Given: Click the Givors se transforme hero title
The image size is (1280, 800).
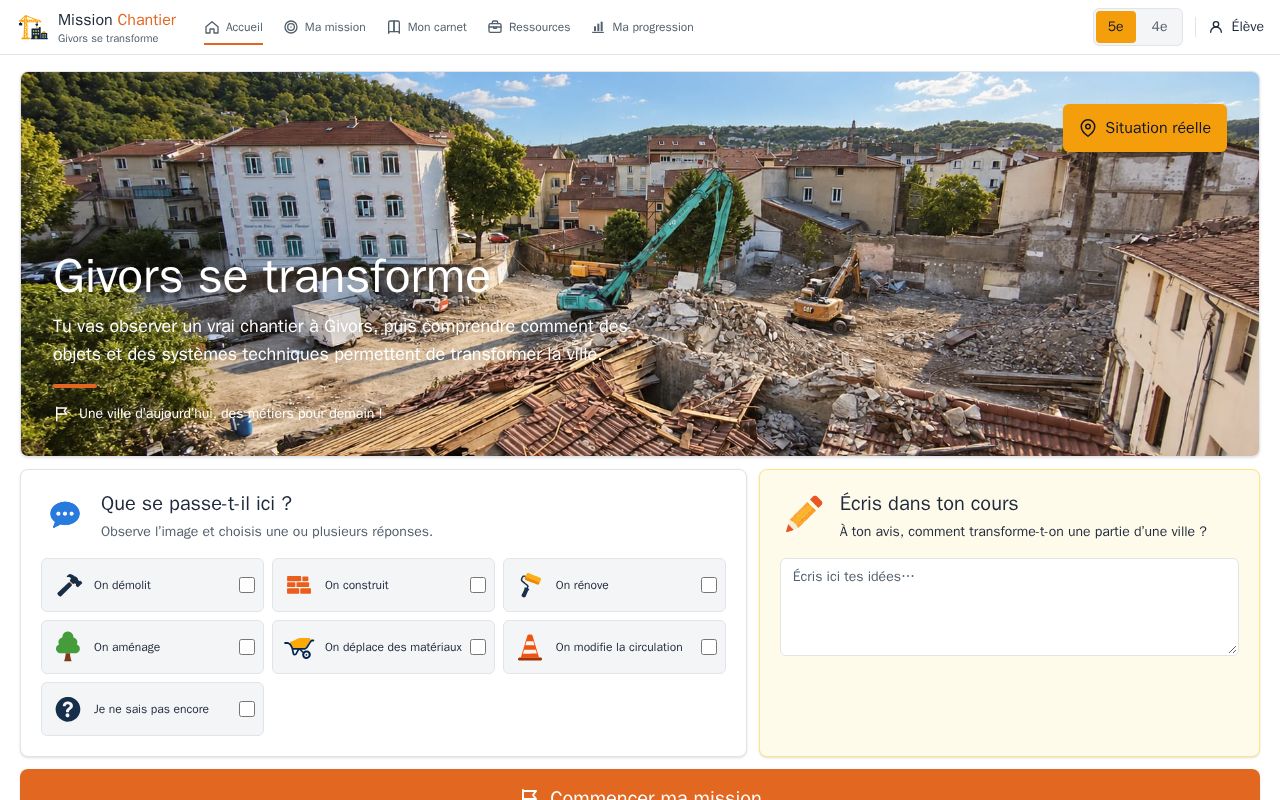Looking at the screenshot, I should [272, 276].
